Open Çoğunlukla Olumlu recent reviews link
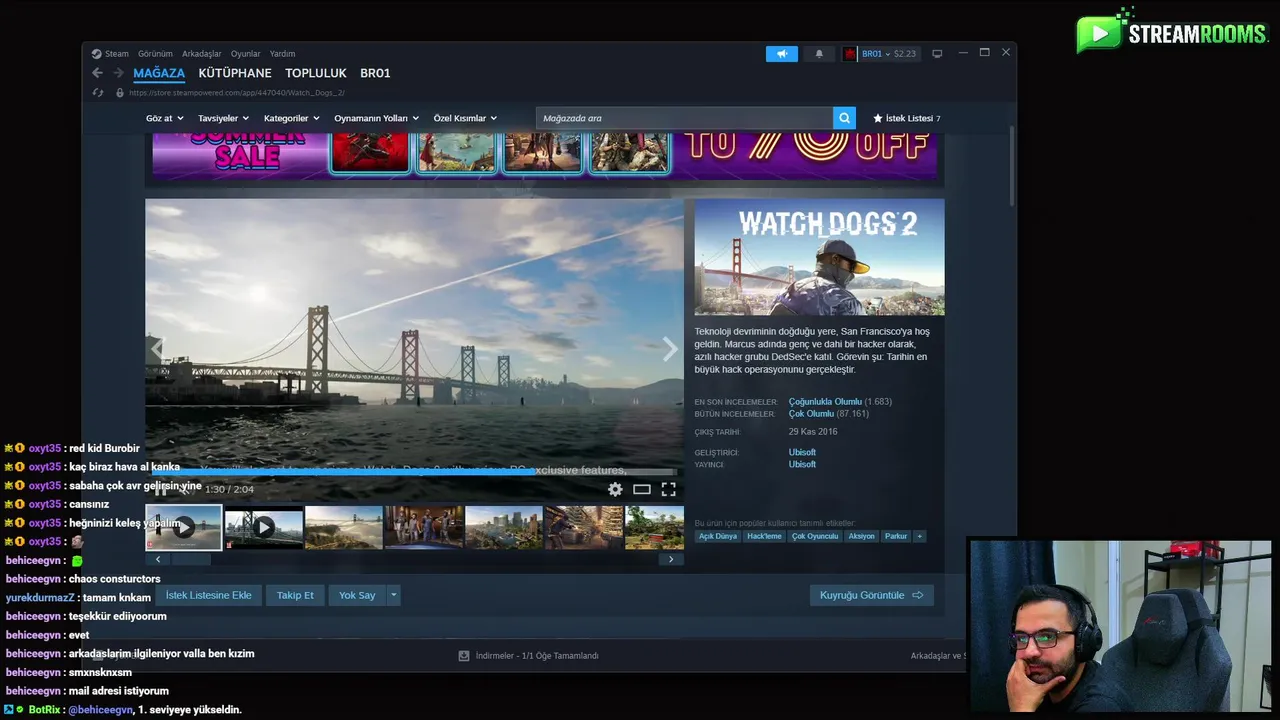 pyautogui.click(x=825, y=401)
